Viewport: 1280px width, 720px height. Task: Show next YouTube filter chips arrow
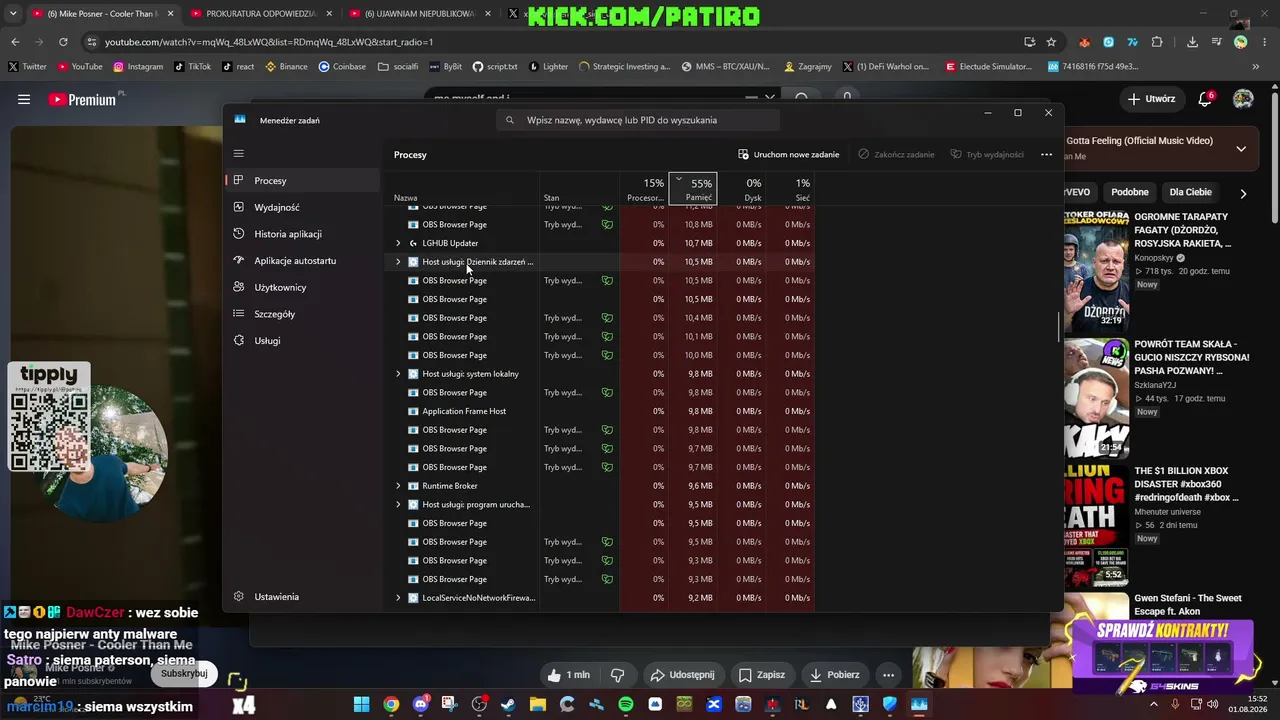point(1243,193)
